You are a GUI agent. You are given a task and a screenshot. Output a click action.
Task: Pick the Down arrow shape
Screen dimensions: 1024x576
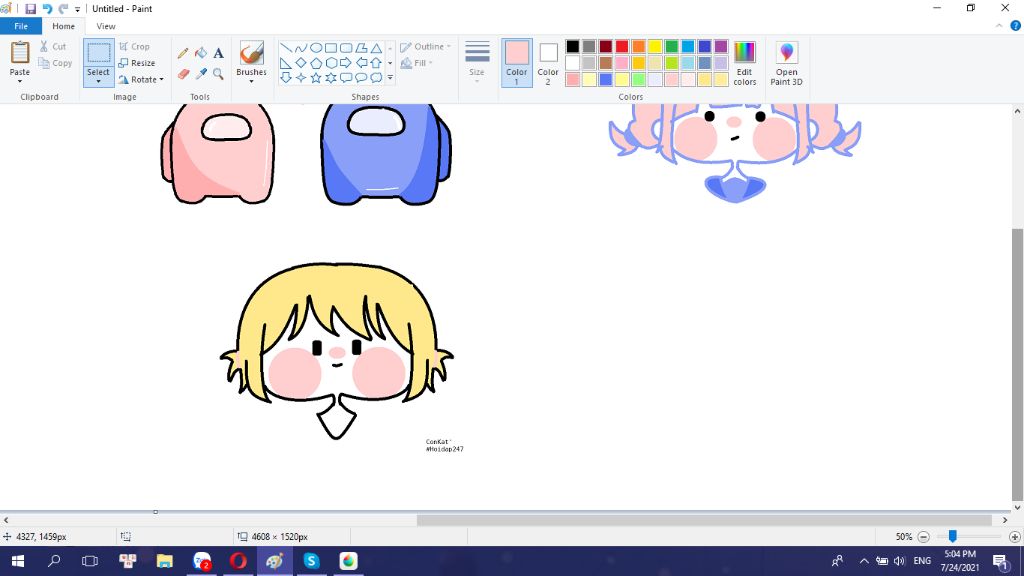pos(286,78)
